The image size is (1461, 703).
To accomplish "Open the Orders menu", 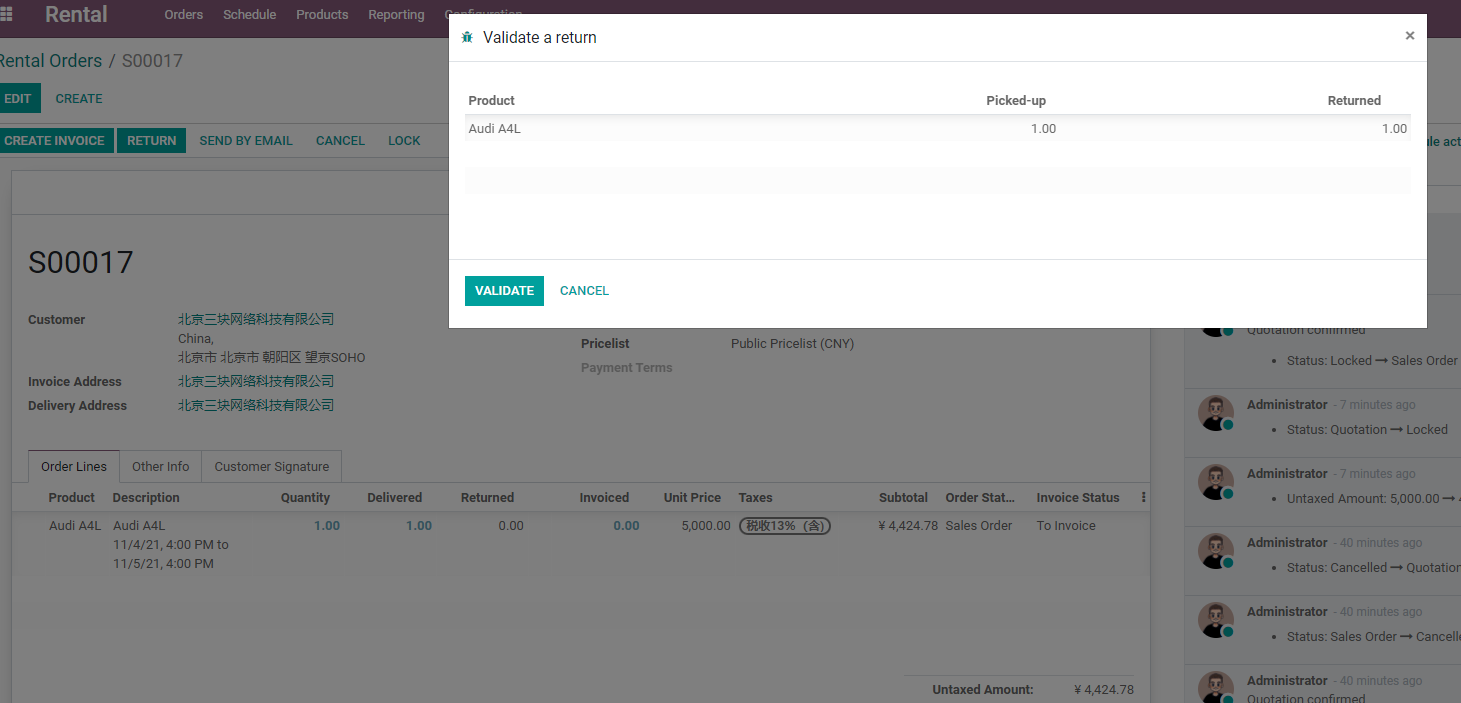I will tap(184, 15).
